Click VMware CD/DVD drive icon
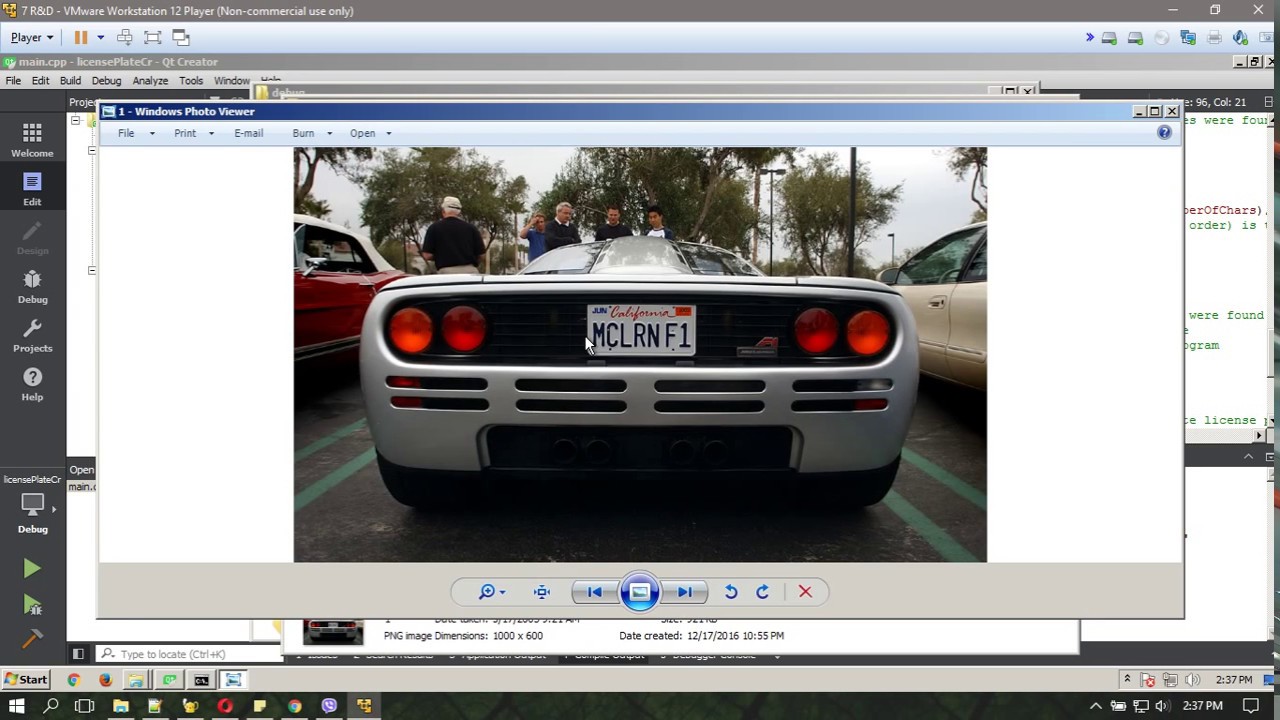Image resolution: width=1280 pixels, height=720 pixels. pyautogui.click(x=1162, y=38)
